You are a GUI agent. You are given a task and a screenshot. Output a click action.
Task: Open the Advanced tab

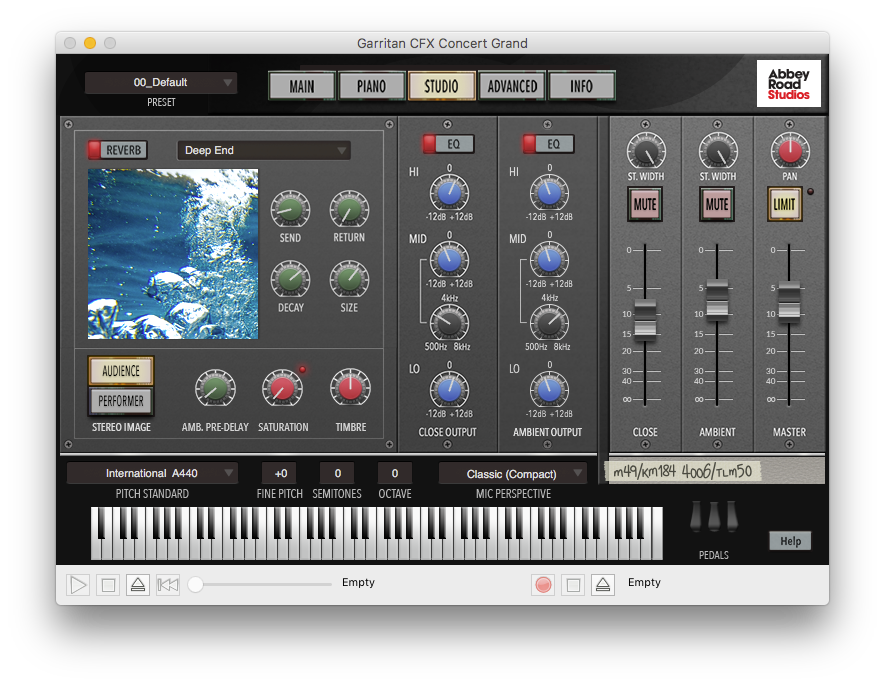(512, 86)
